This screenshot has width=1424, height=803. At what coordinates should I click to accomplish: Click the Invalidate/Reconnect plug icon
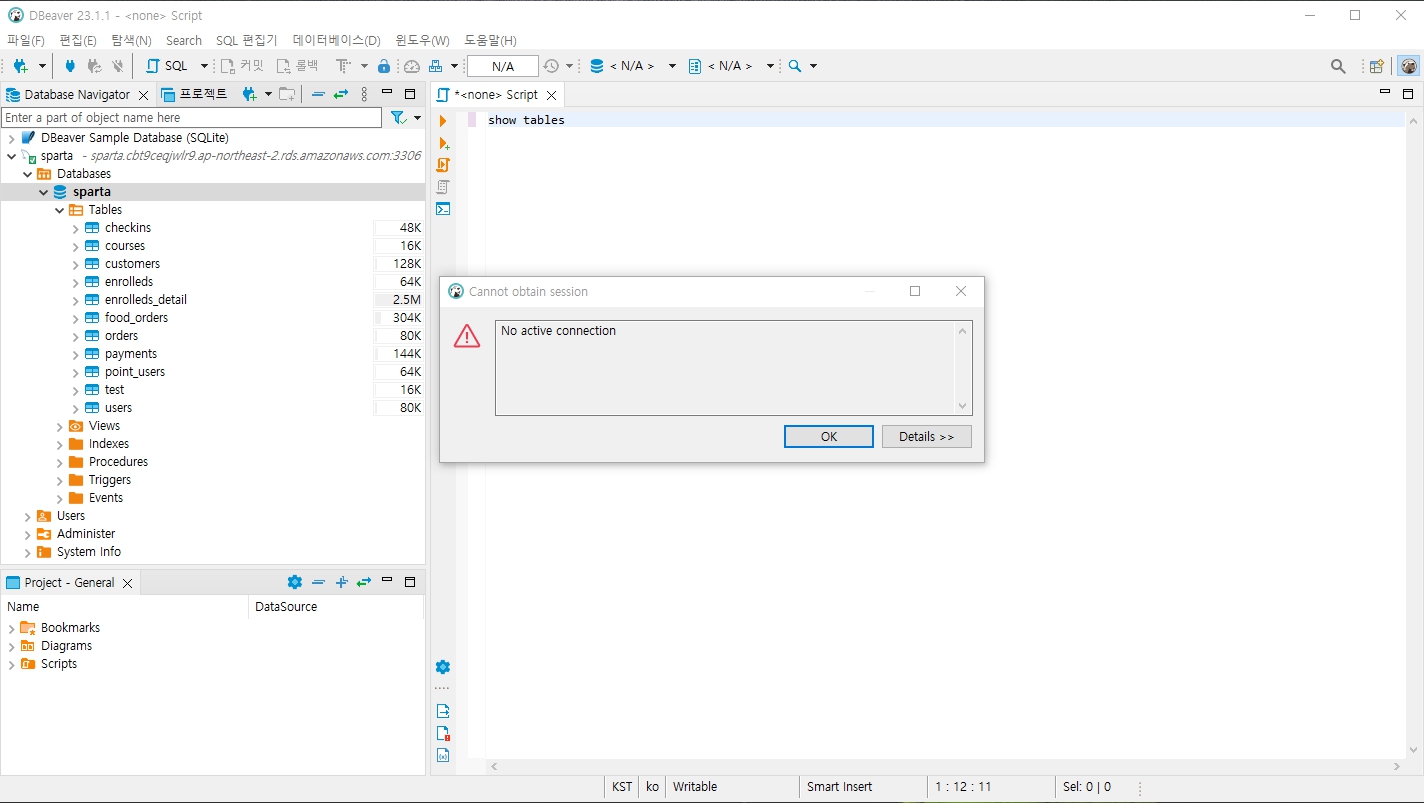click(x=94, y=66)
